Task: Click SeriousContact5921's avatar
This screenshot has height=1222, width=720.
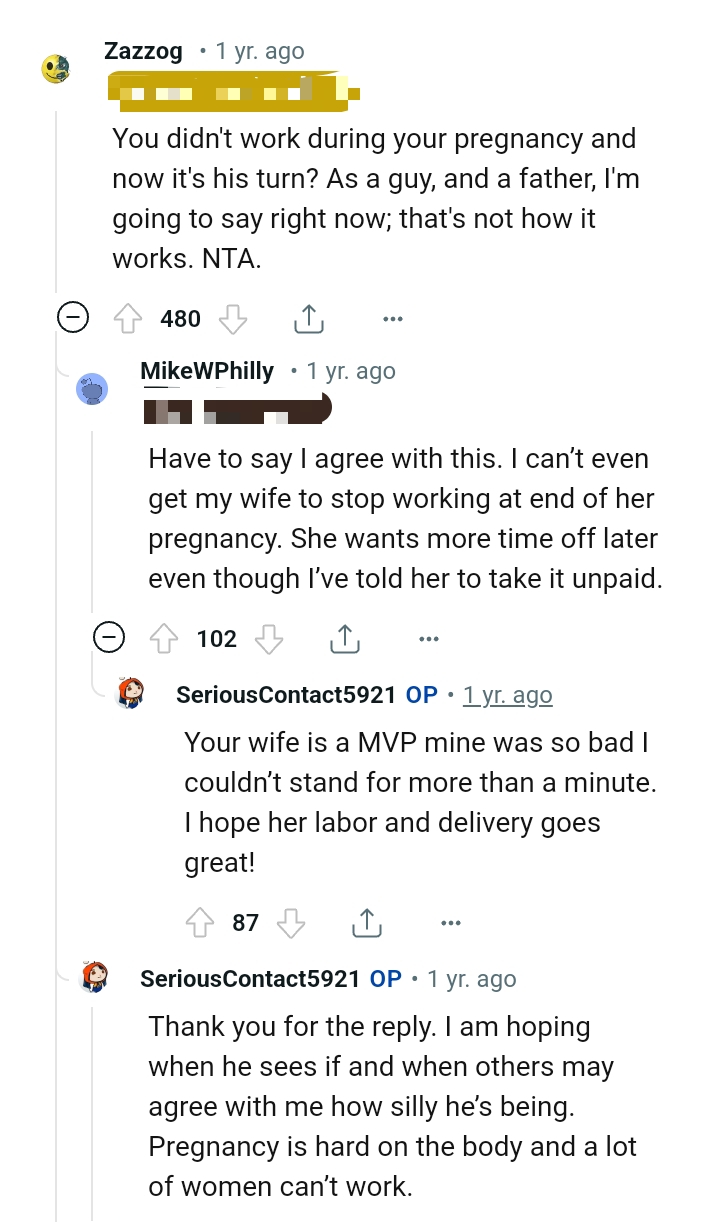Action: point(131,694)
